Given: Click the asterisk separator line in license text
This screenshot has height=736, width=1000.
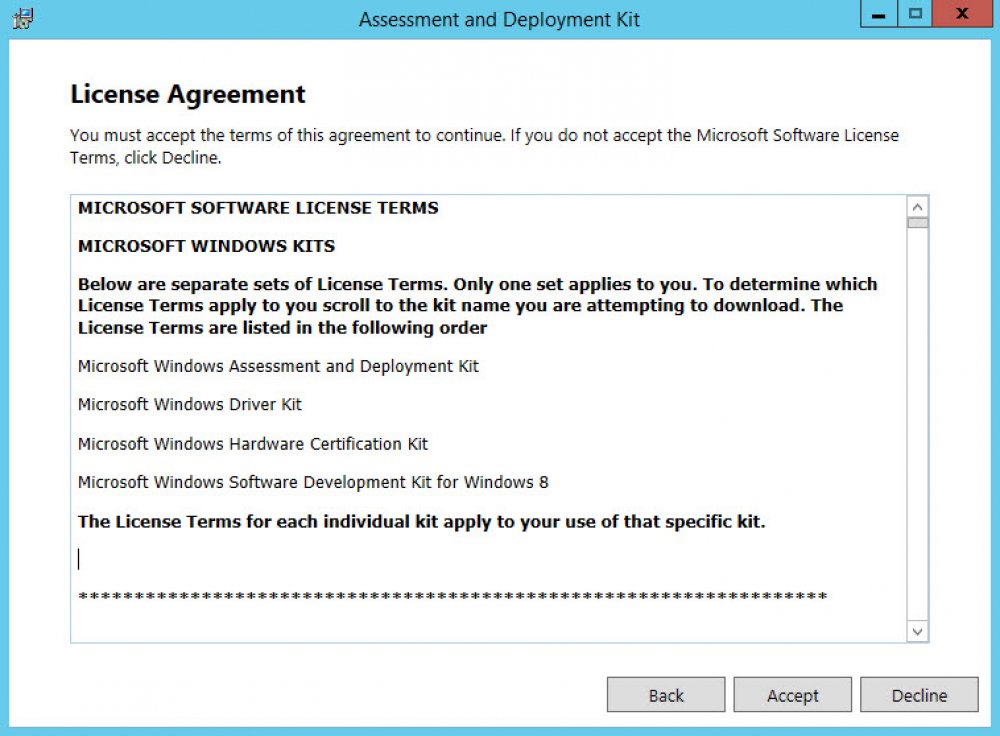Looking at the screenshot, I should [x=452, y=596].
